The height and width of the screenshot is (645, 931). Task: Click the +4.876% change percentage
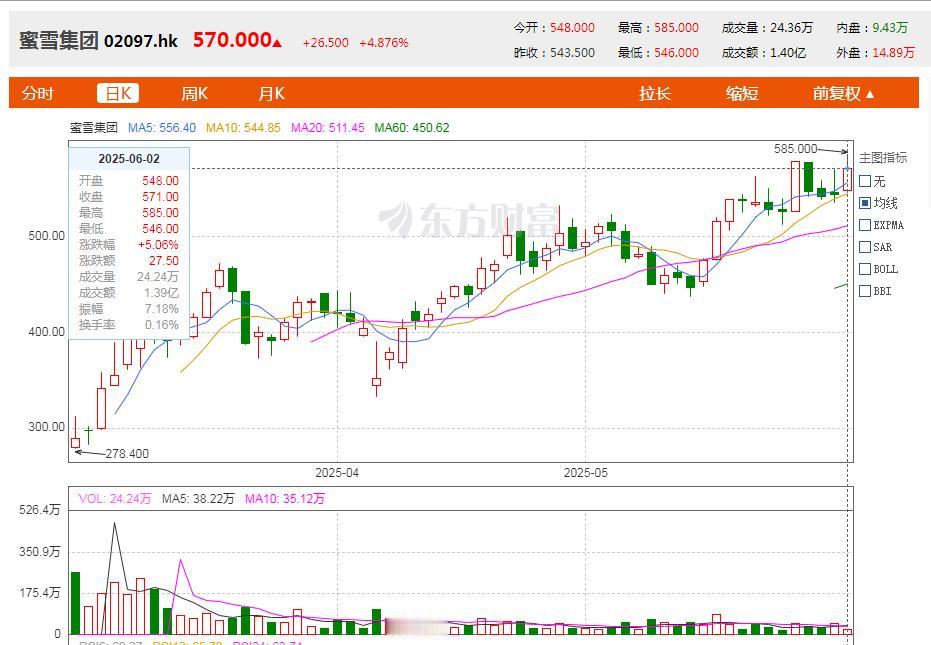(x=384, y=43)
